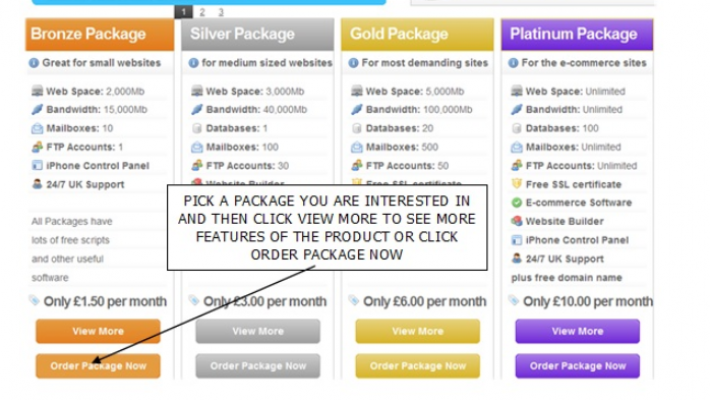Click the Gold Package Mailboxes icon
Screen dimensions: 710x400
point(357,147)
